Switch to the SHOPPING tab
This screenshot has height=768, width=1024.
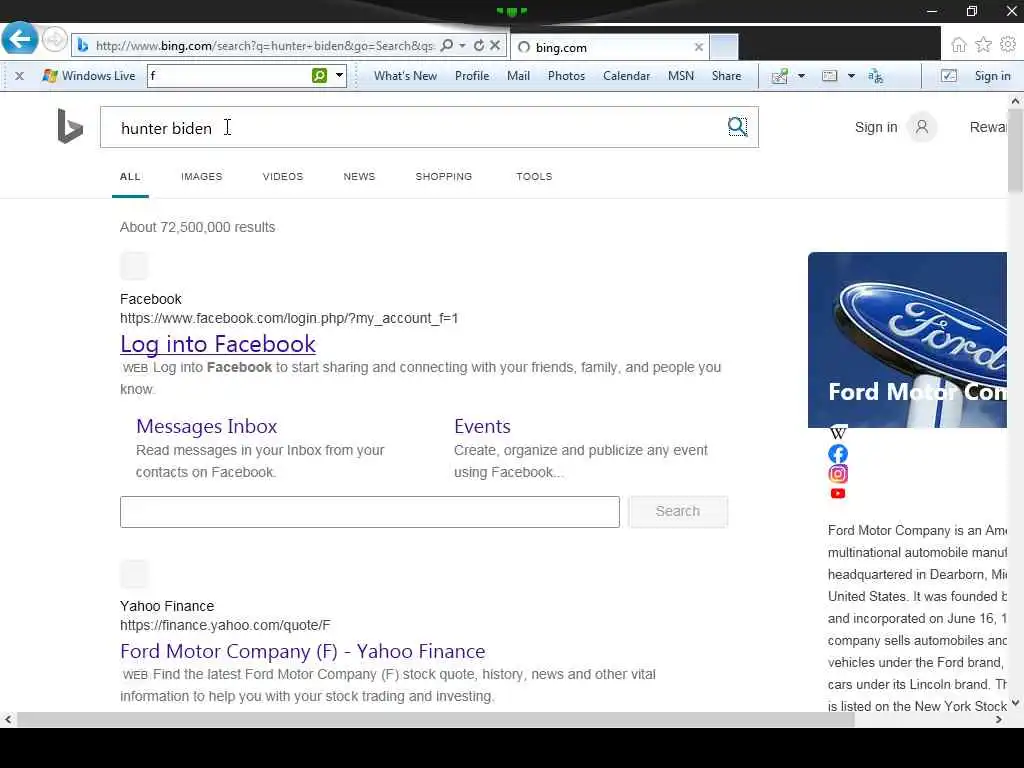(443, 176)
